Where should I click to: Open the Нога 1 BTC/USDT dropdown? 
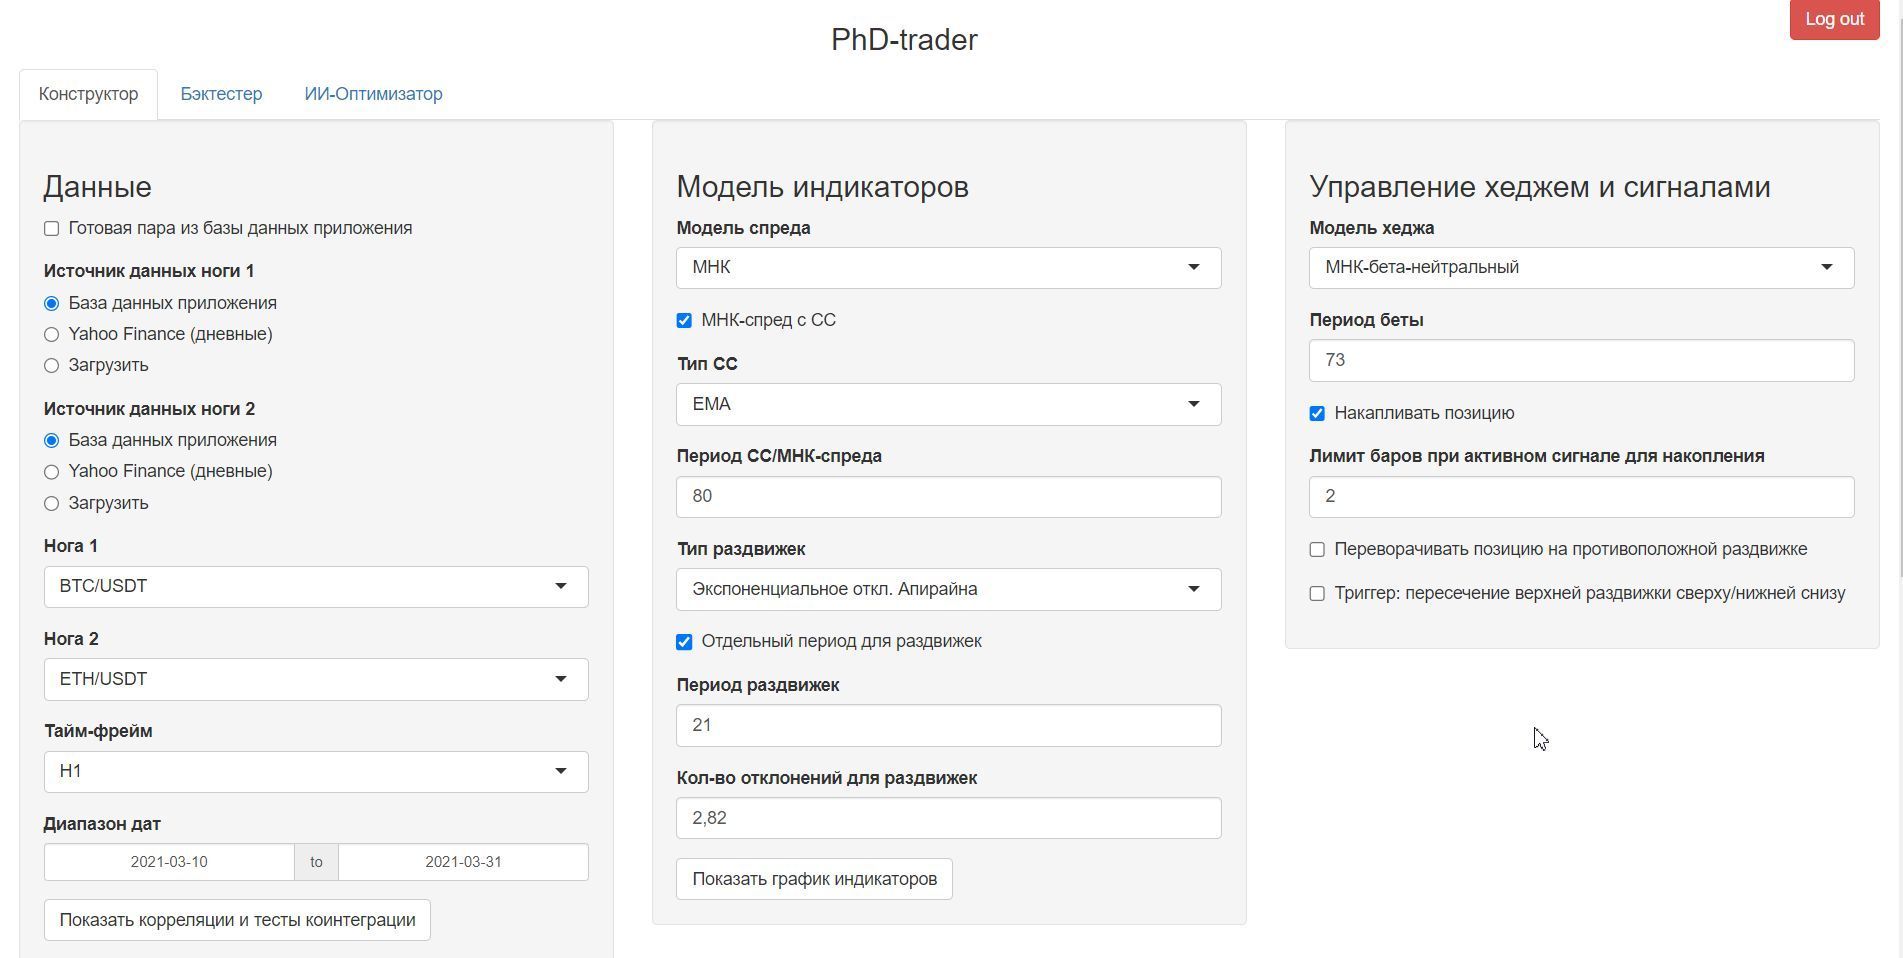tap(315, 587)
